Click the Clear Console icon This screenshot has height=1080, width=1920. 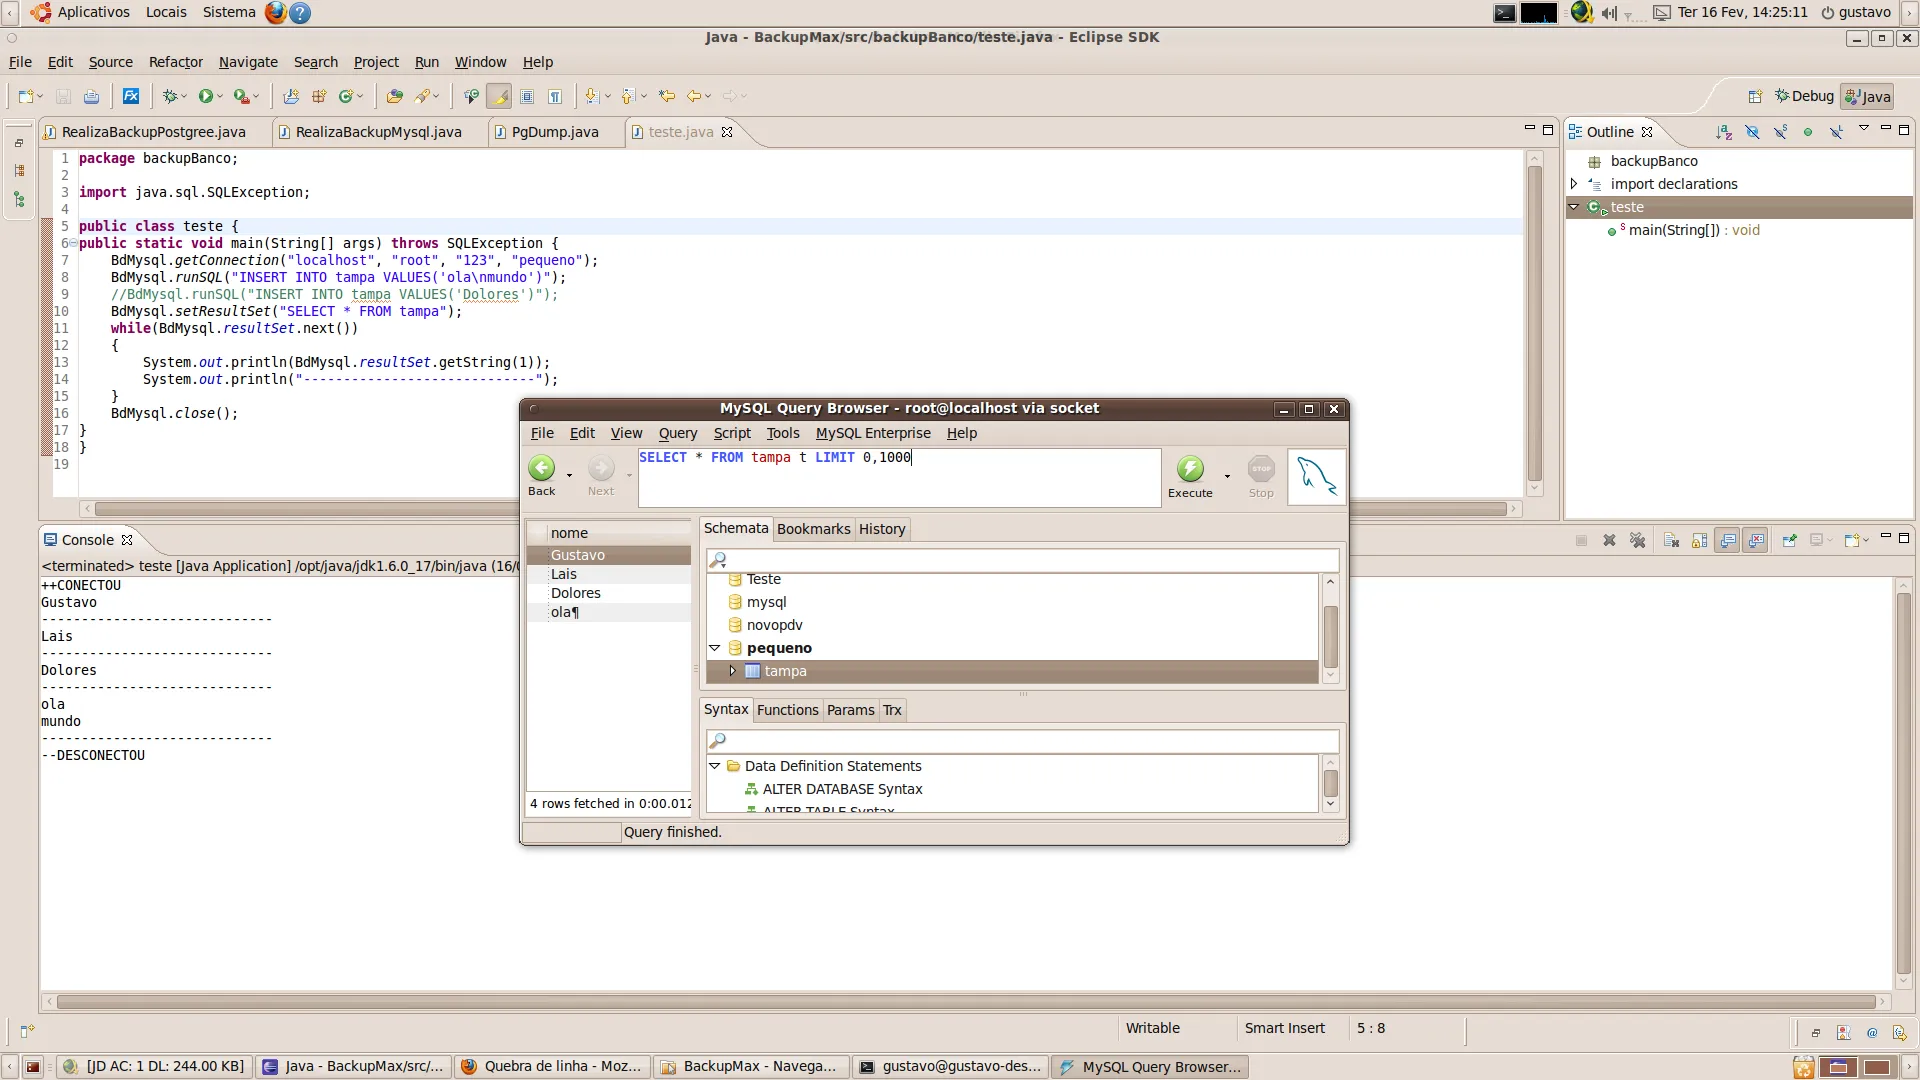[1671, 540]
